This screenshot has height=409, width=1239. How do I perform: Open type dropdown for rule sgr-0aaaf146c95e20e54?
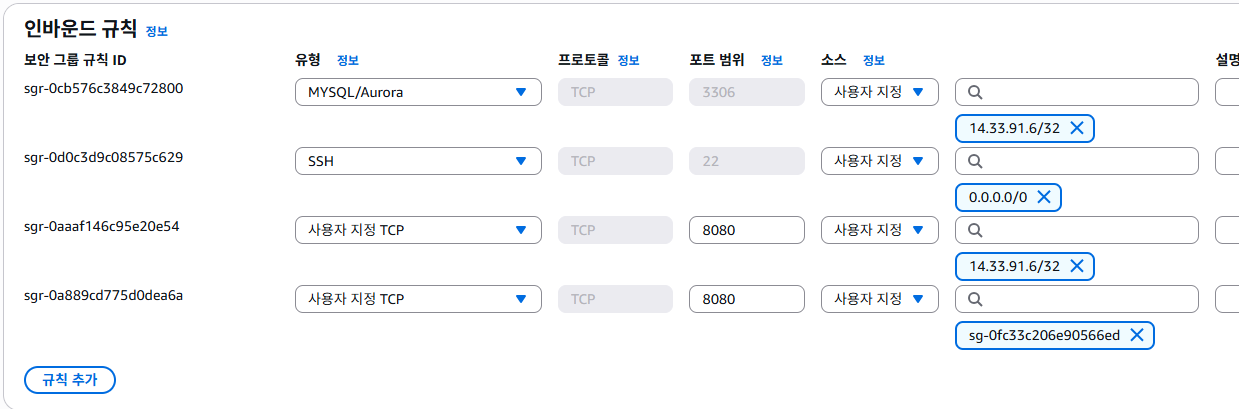418,230
